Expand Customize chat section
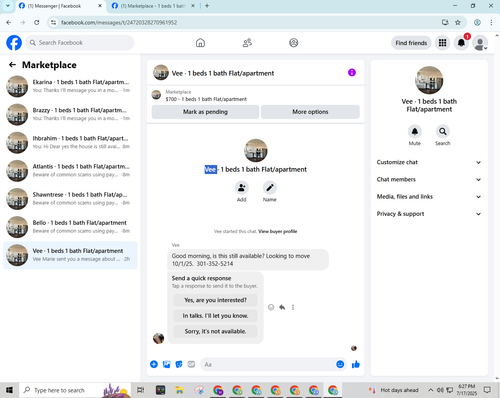This screenshot has height=398, width=500. coord(429,162)
